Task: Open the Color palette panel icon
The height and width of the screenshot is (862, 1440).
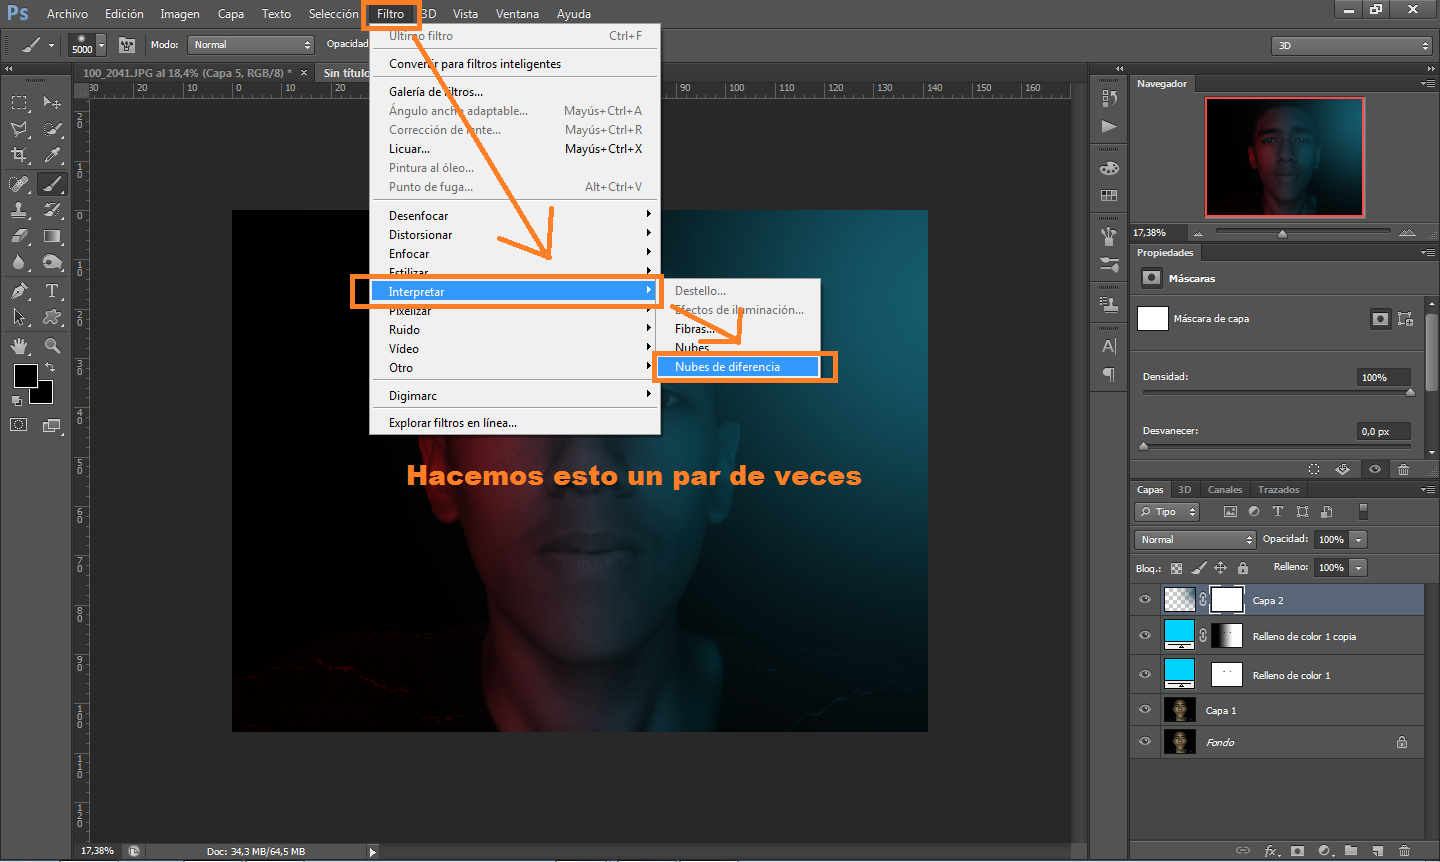Action: click(1109, 168)
